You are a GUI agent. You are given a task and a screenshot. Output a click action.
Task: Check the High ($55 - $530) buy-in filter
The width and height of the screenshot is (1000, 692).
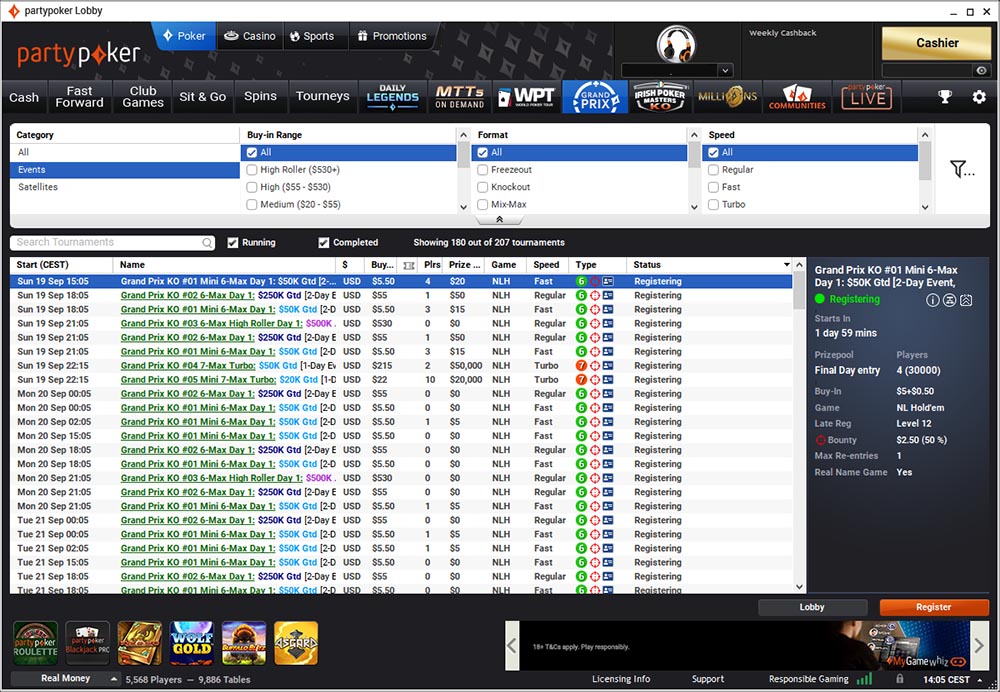pos(252,187)
